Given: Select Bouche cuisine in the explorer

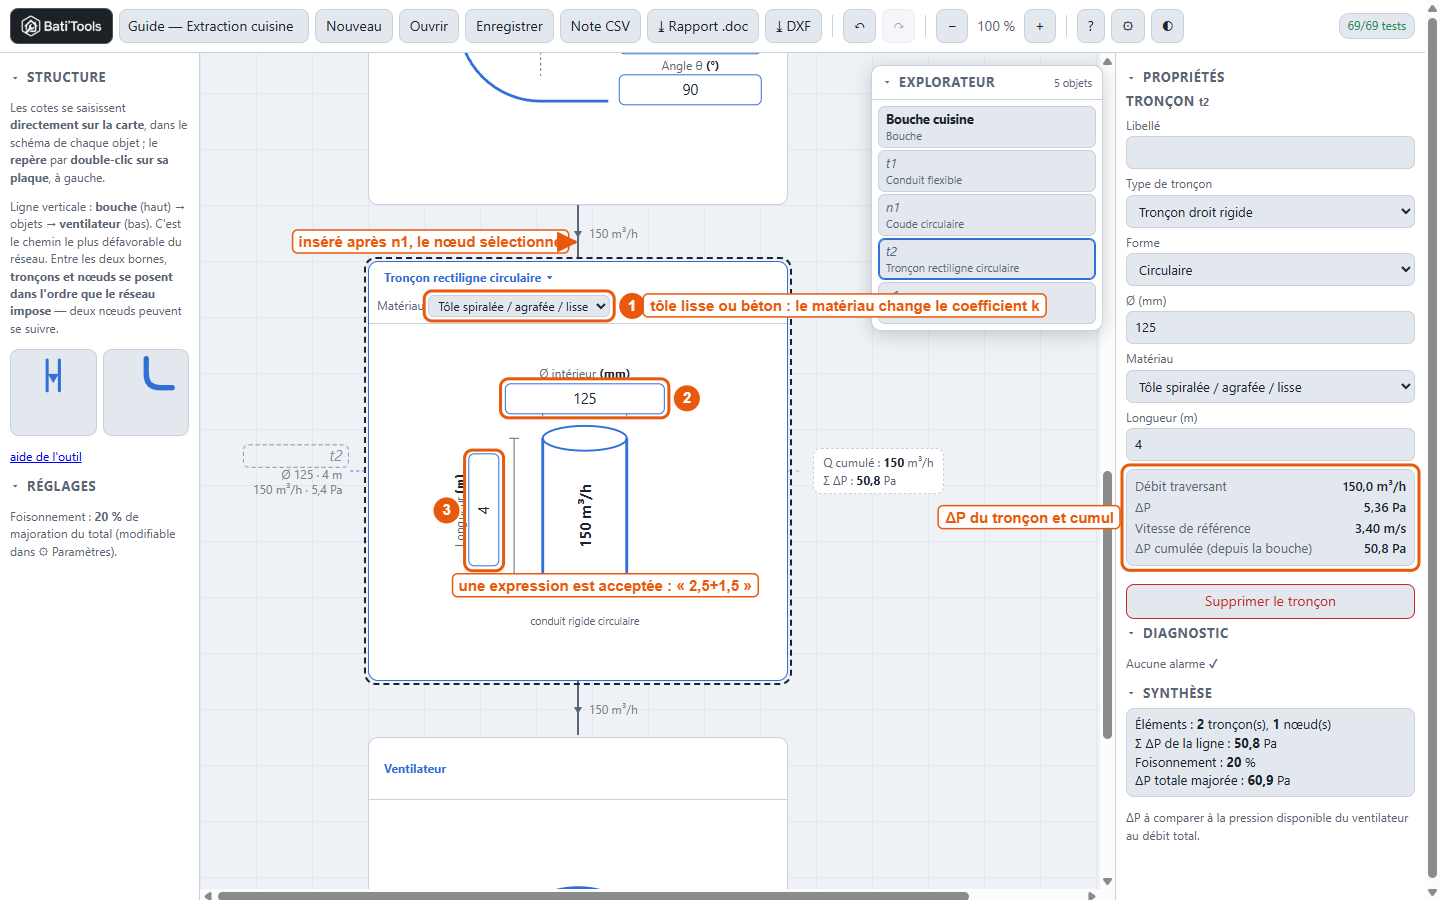Looking at the screenshot, I should tap(987, 127).
